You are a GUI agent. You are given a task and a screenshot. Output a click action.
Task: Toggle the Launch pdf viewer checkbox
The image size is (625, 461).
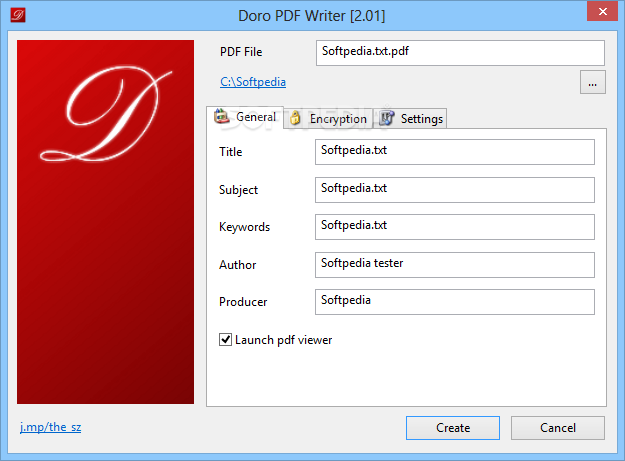pyautogui.click(x=225, y=339)
